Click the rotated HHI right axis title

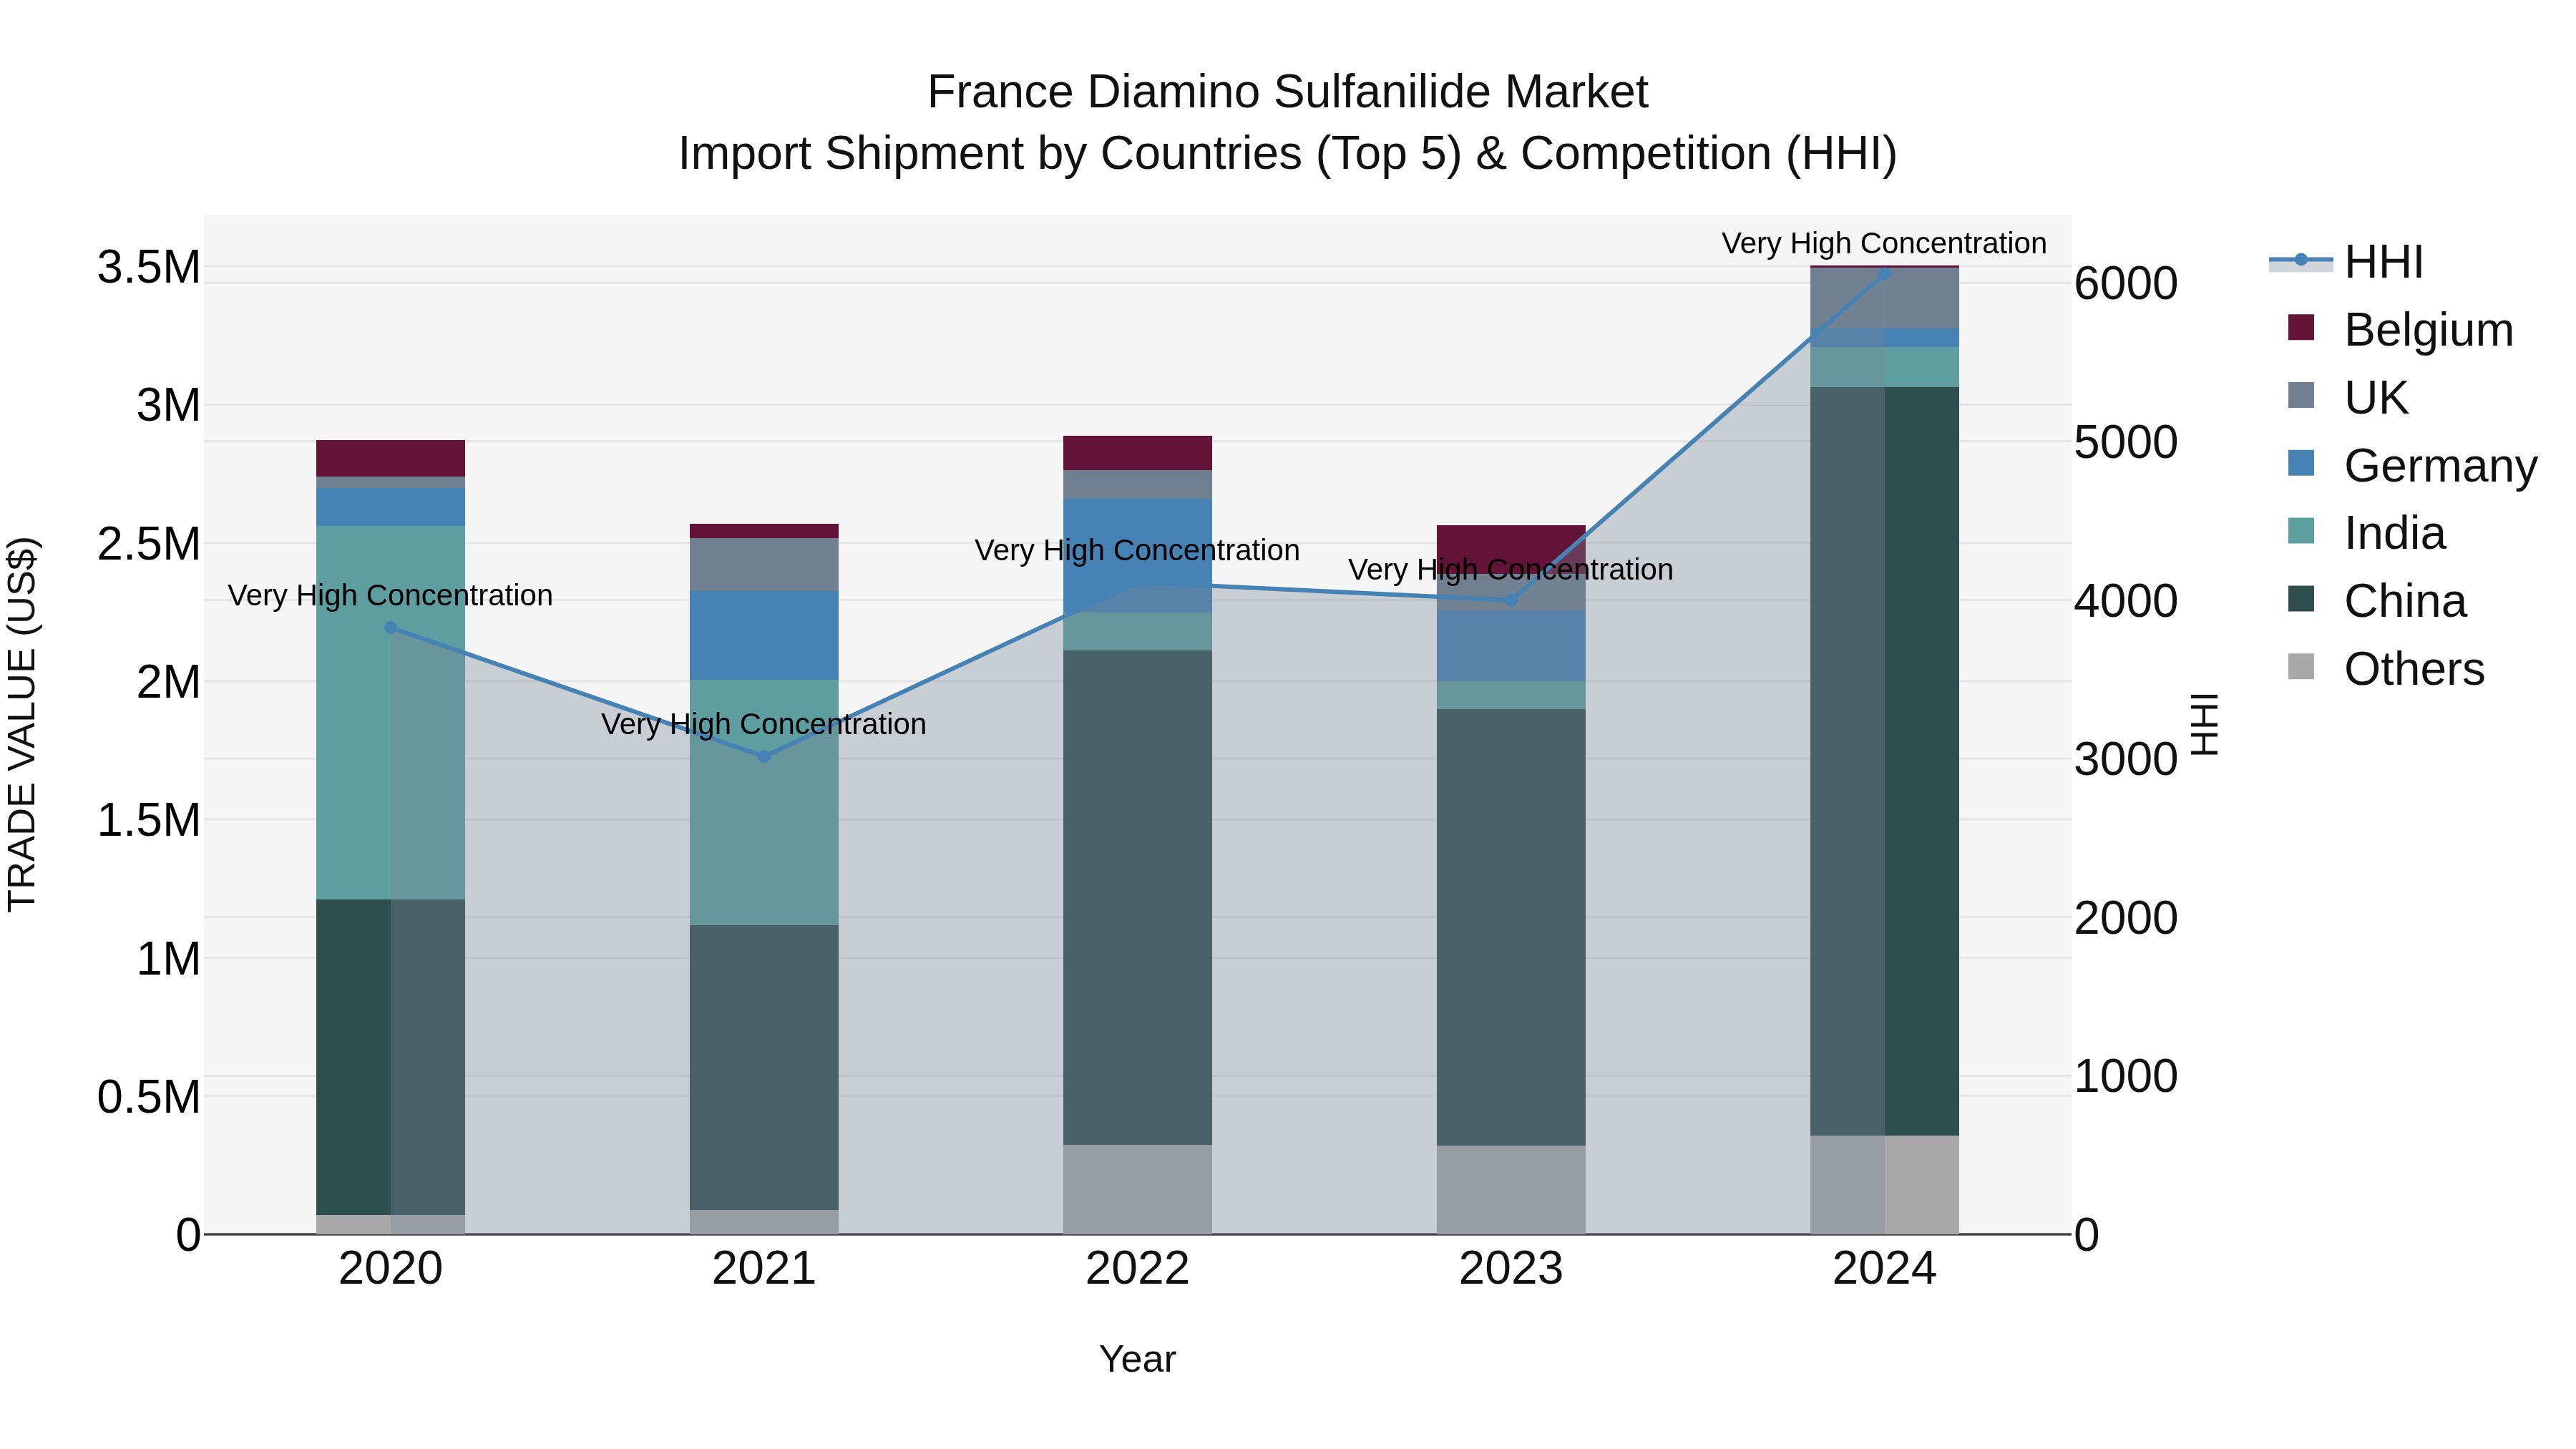click(2204, 724)
